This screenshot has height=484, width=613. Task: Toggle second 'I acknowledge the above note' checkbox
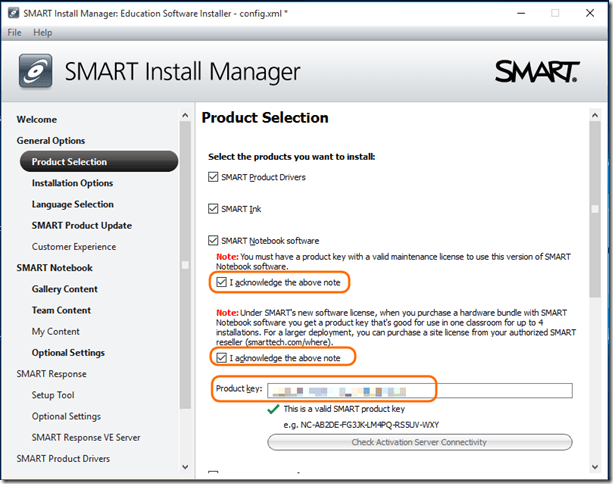[221, 357]
